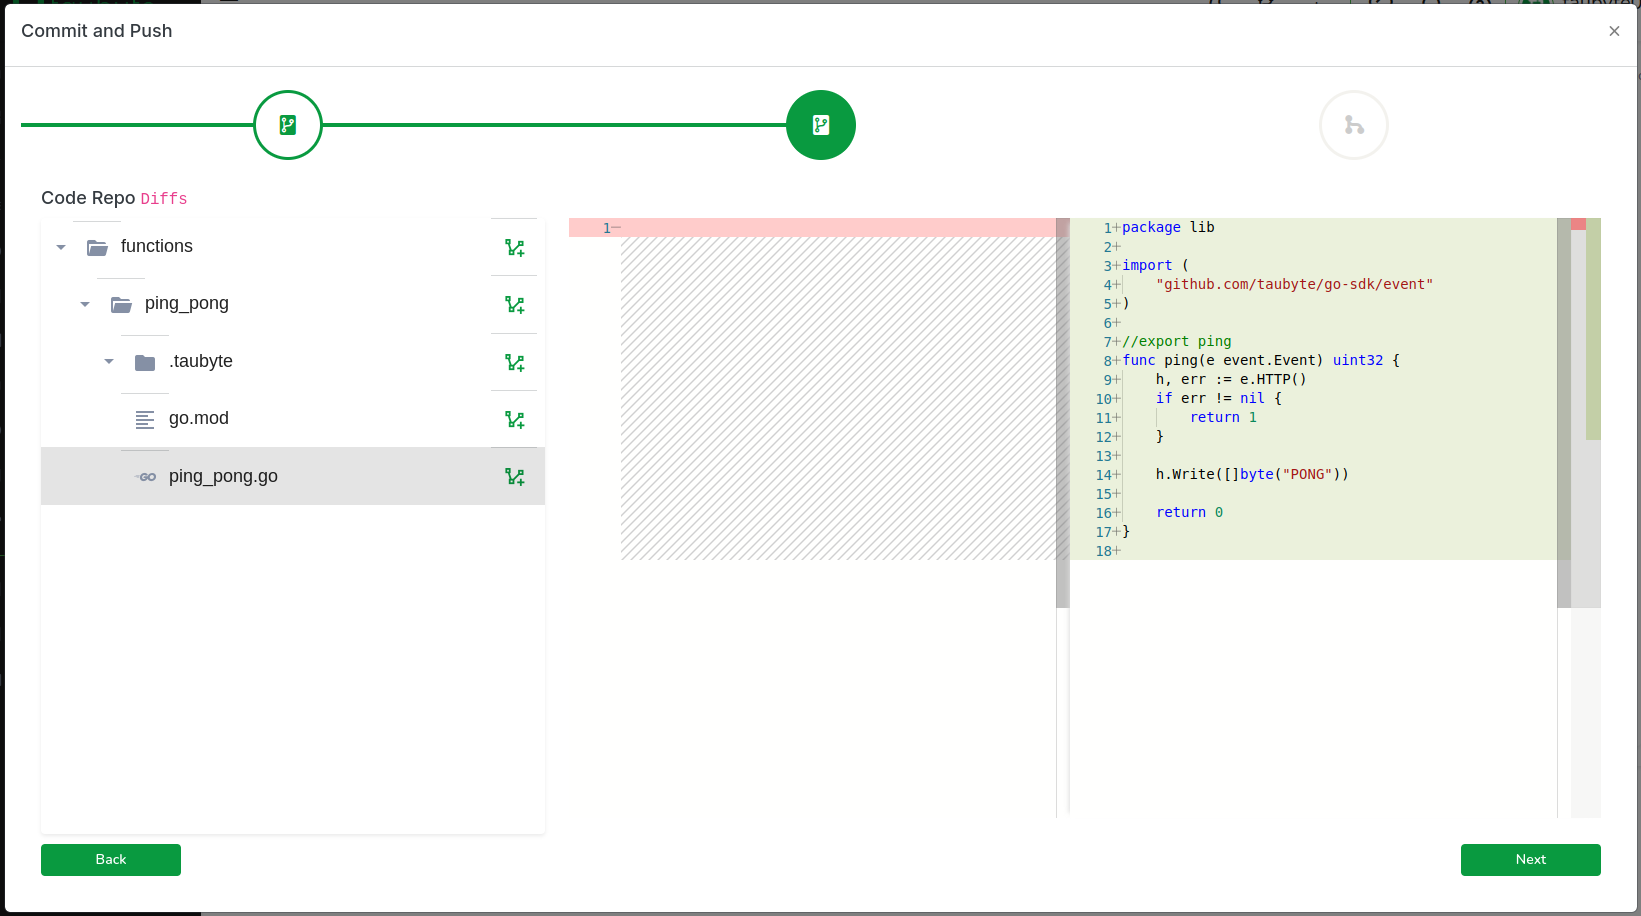Click the first step branch icon in stepper
This screenshot has width=1641, height=916.
(288, 125)
